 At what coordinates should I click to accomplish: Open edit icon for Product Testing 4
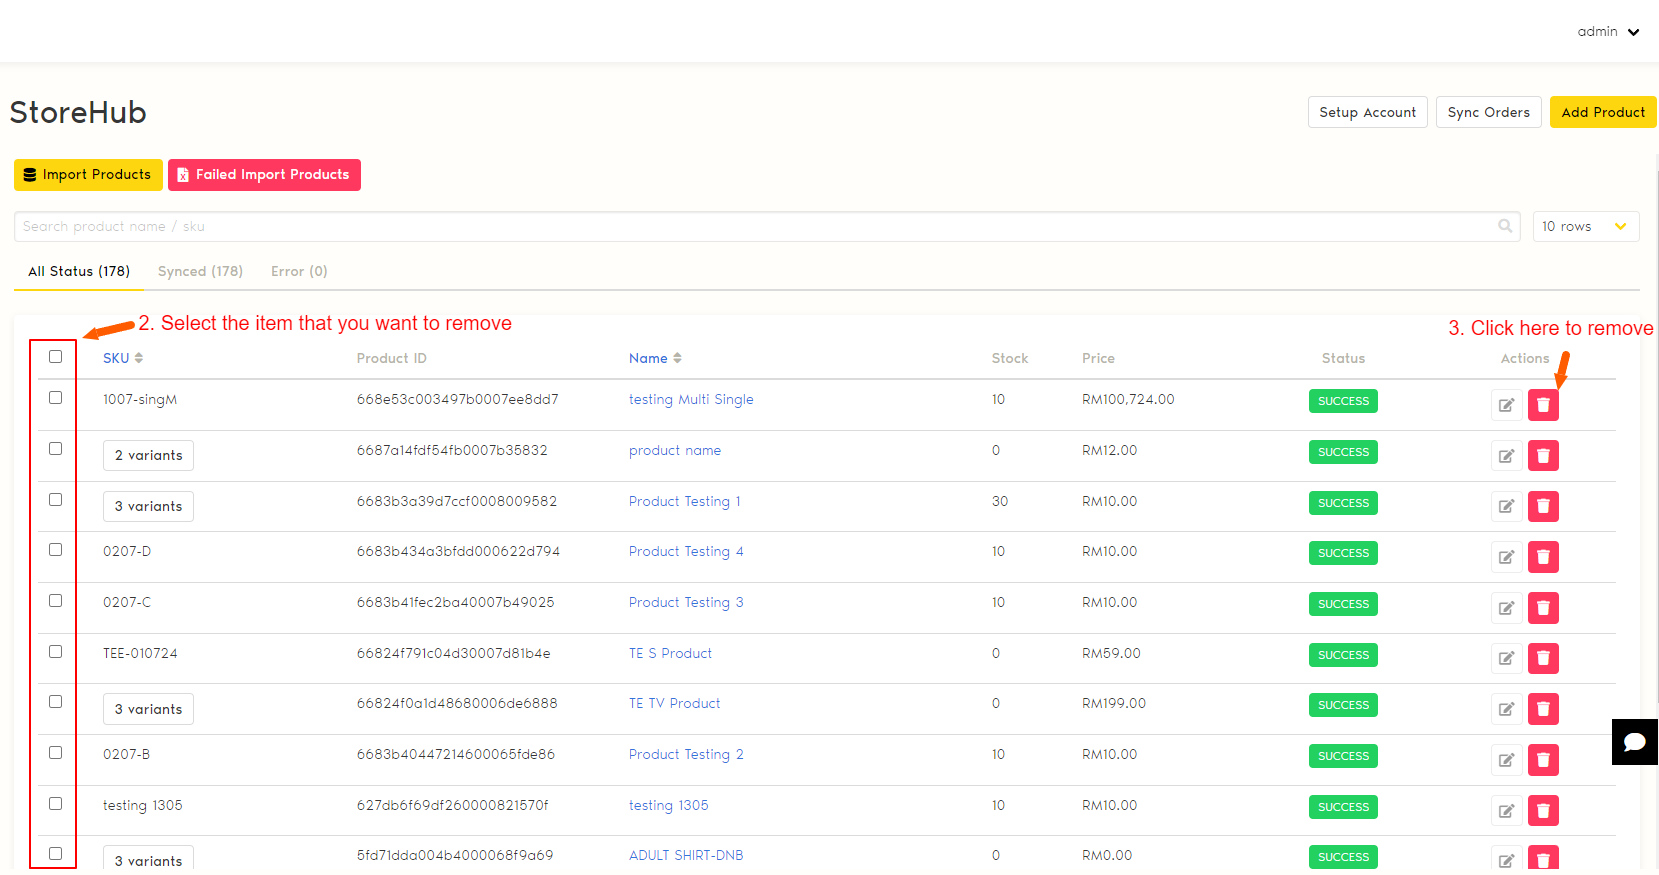tap(1506, 557)
